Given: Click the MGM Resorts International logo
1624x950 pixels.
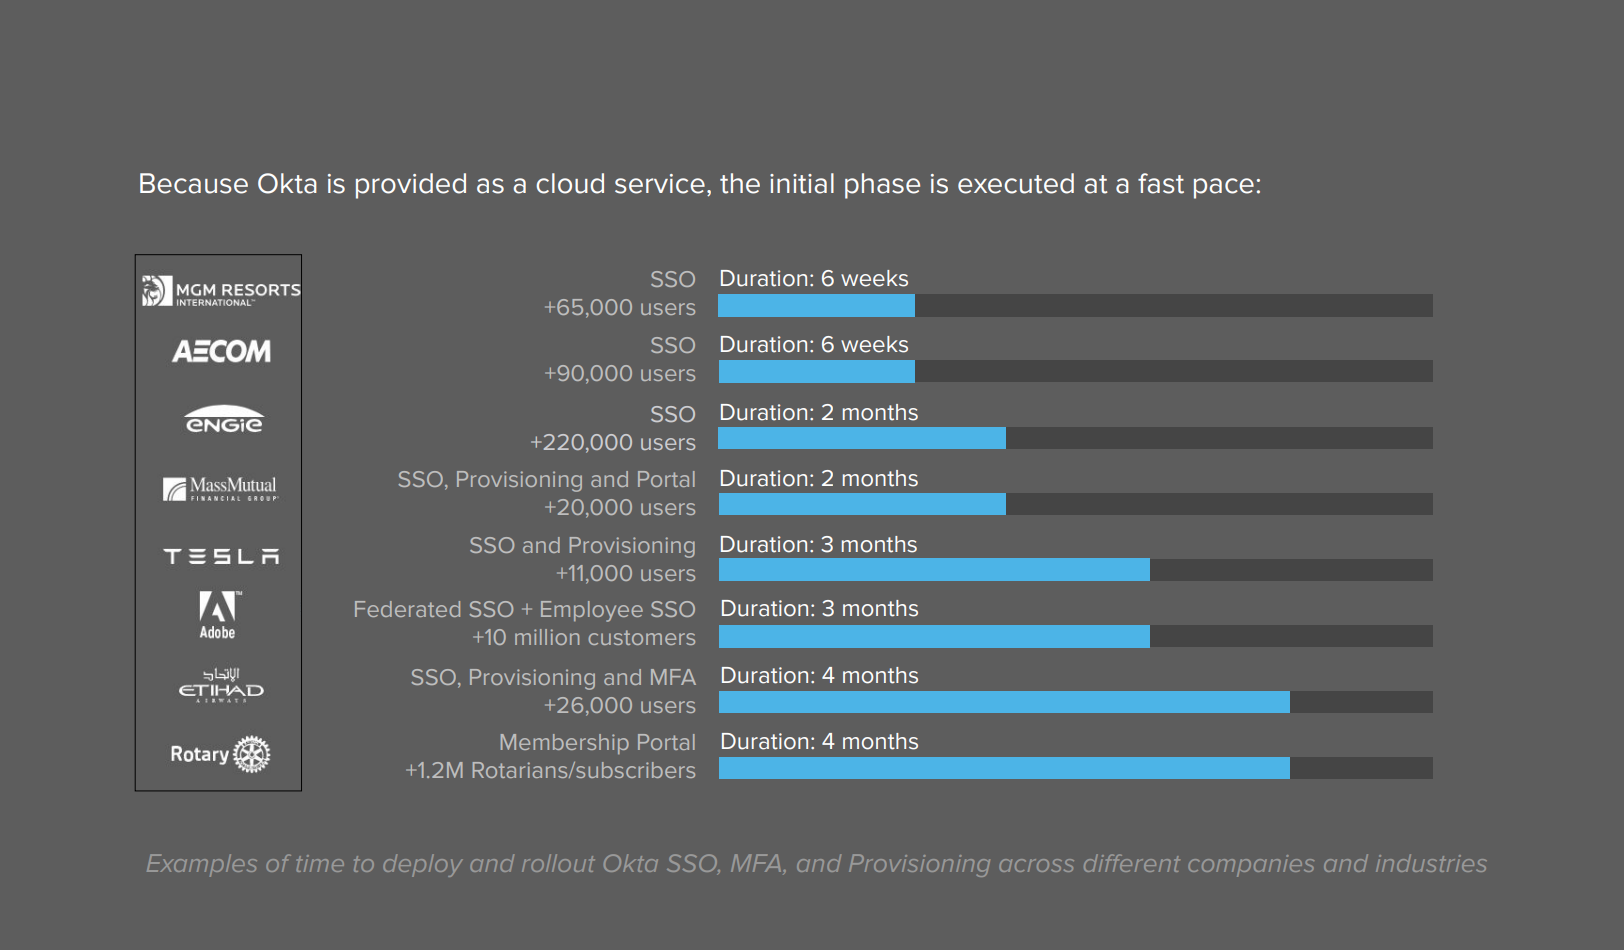Looking at the screenshot, I should [x=221, y=291].
